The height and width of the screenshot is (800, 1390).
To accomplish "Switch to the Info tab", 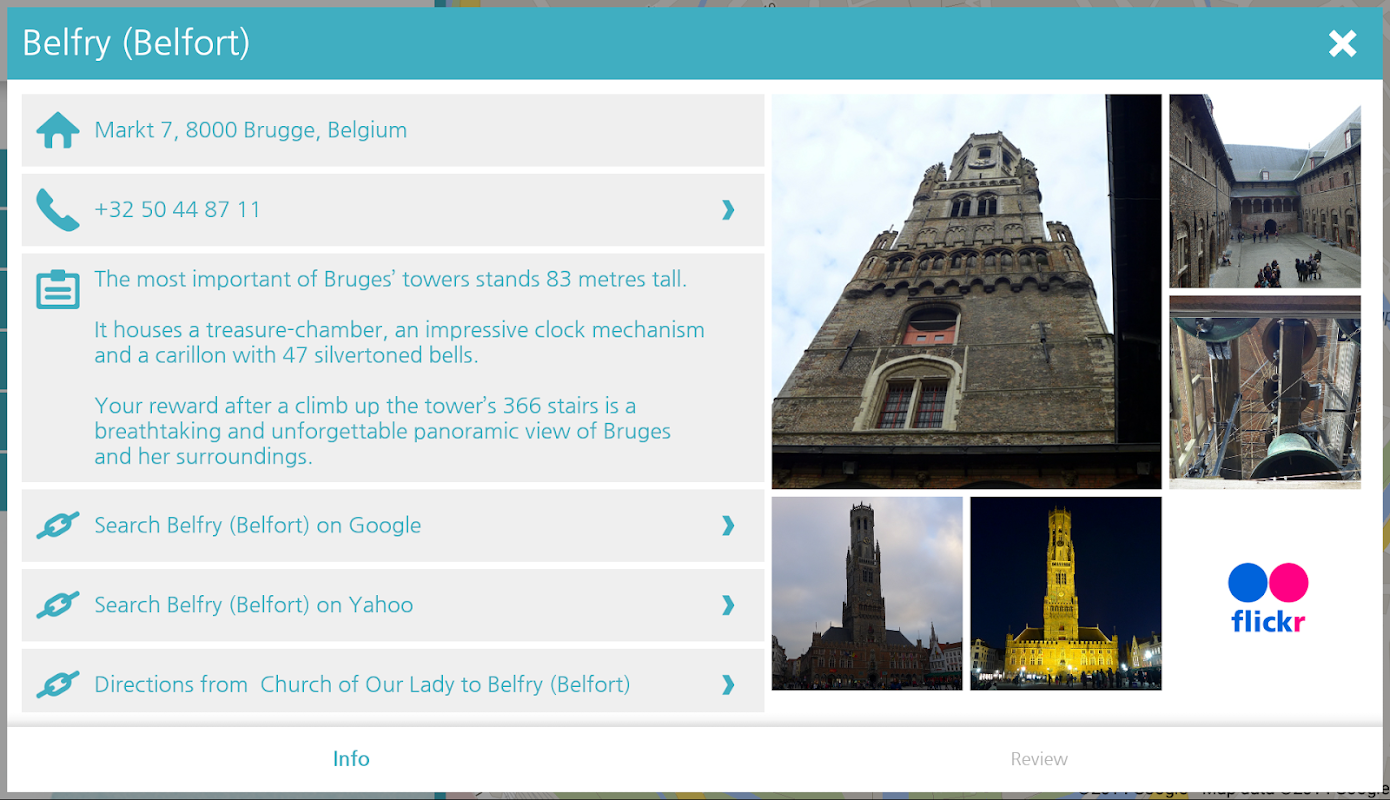I will click(x=351, y=759).
